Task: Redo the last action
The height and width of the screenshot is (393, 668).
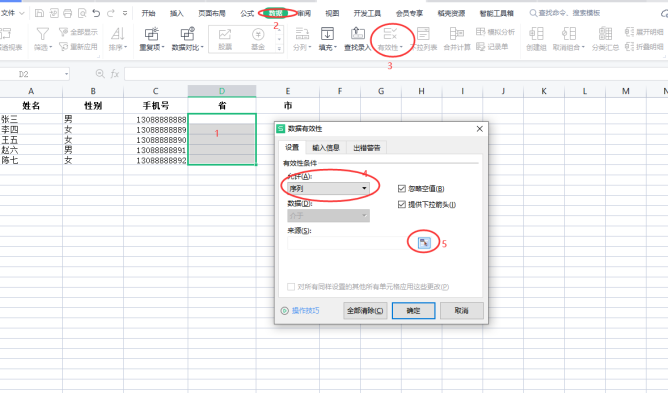Action: pos(111,13)
